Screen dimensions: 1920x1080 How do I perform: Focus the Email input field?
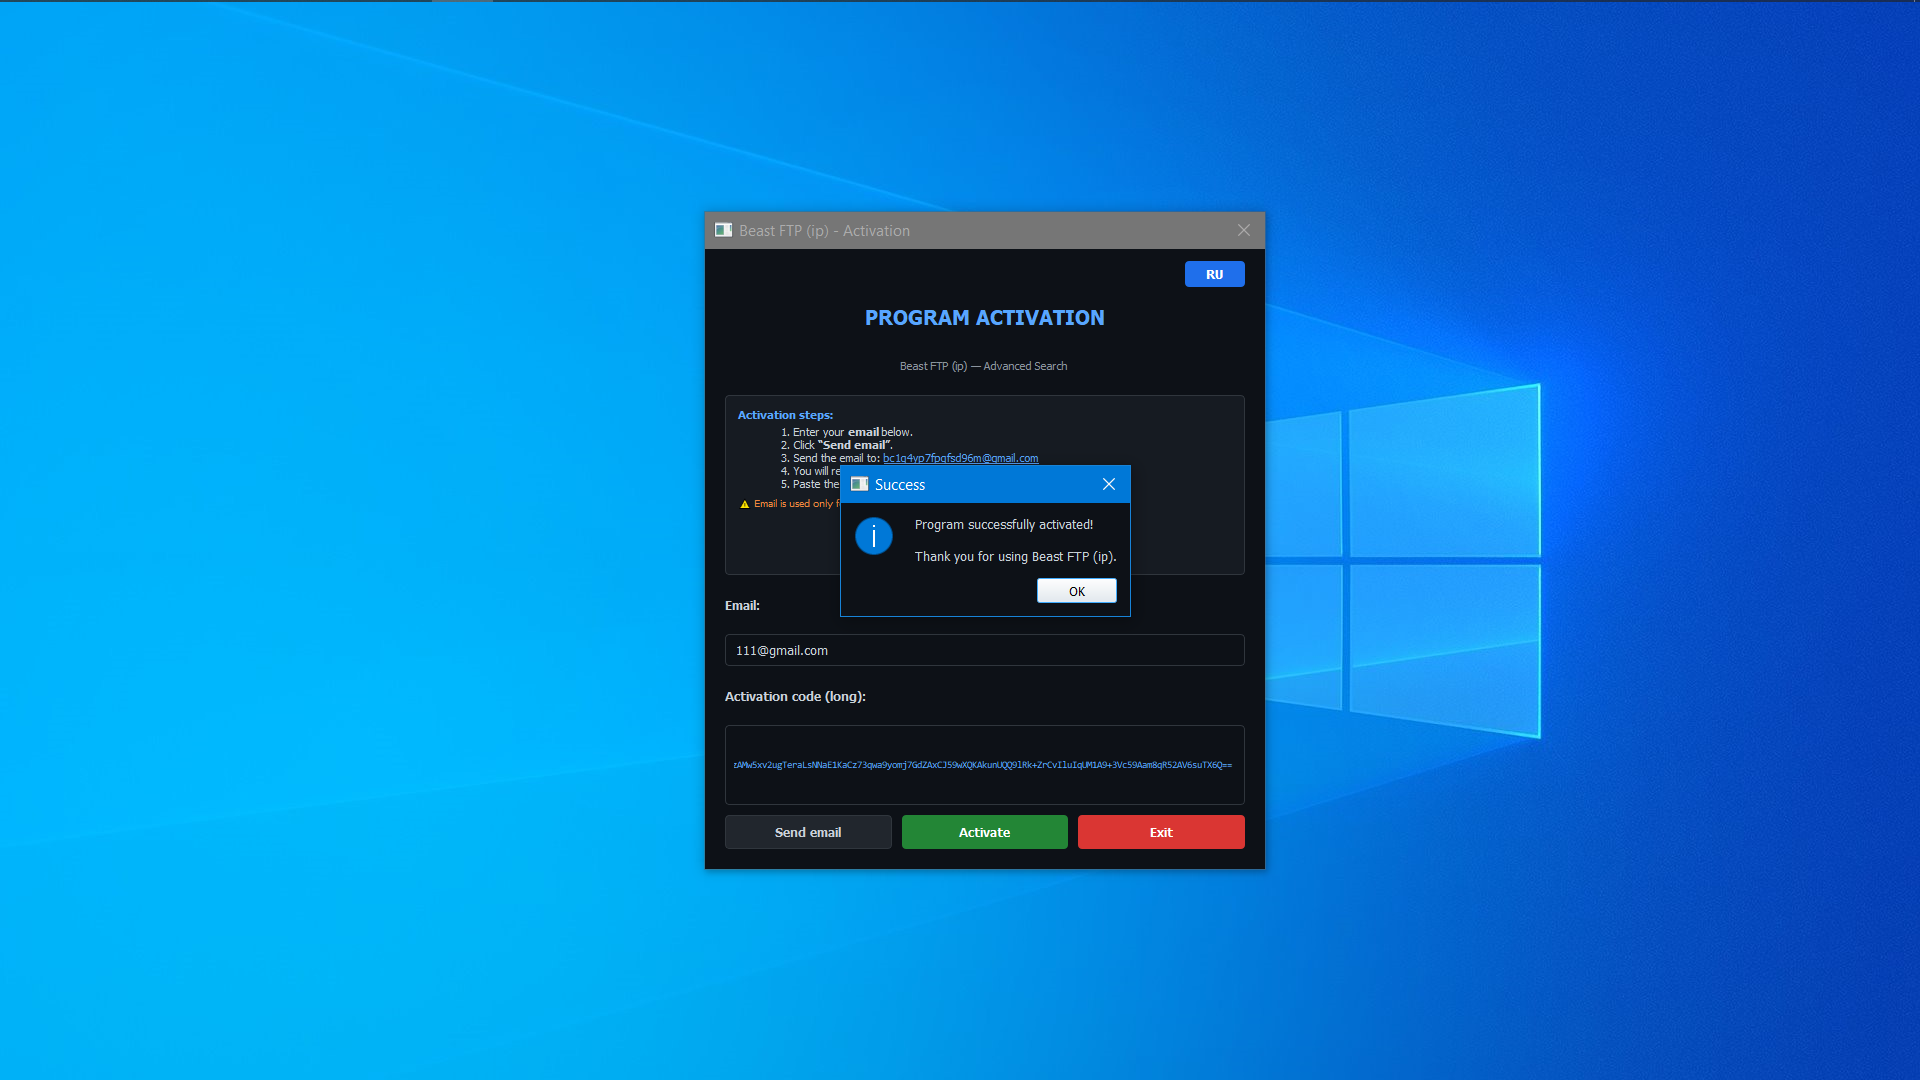tap(984, 650)
